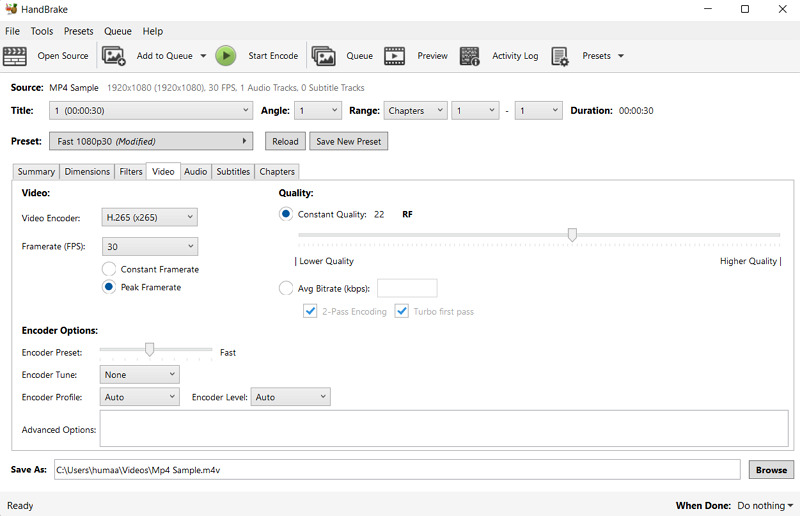This screenshot has width=800, height=516.
Task: Click the Reload button
Action: click(285, 141)
